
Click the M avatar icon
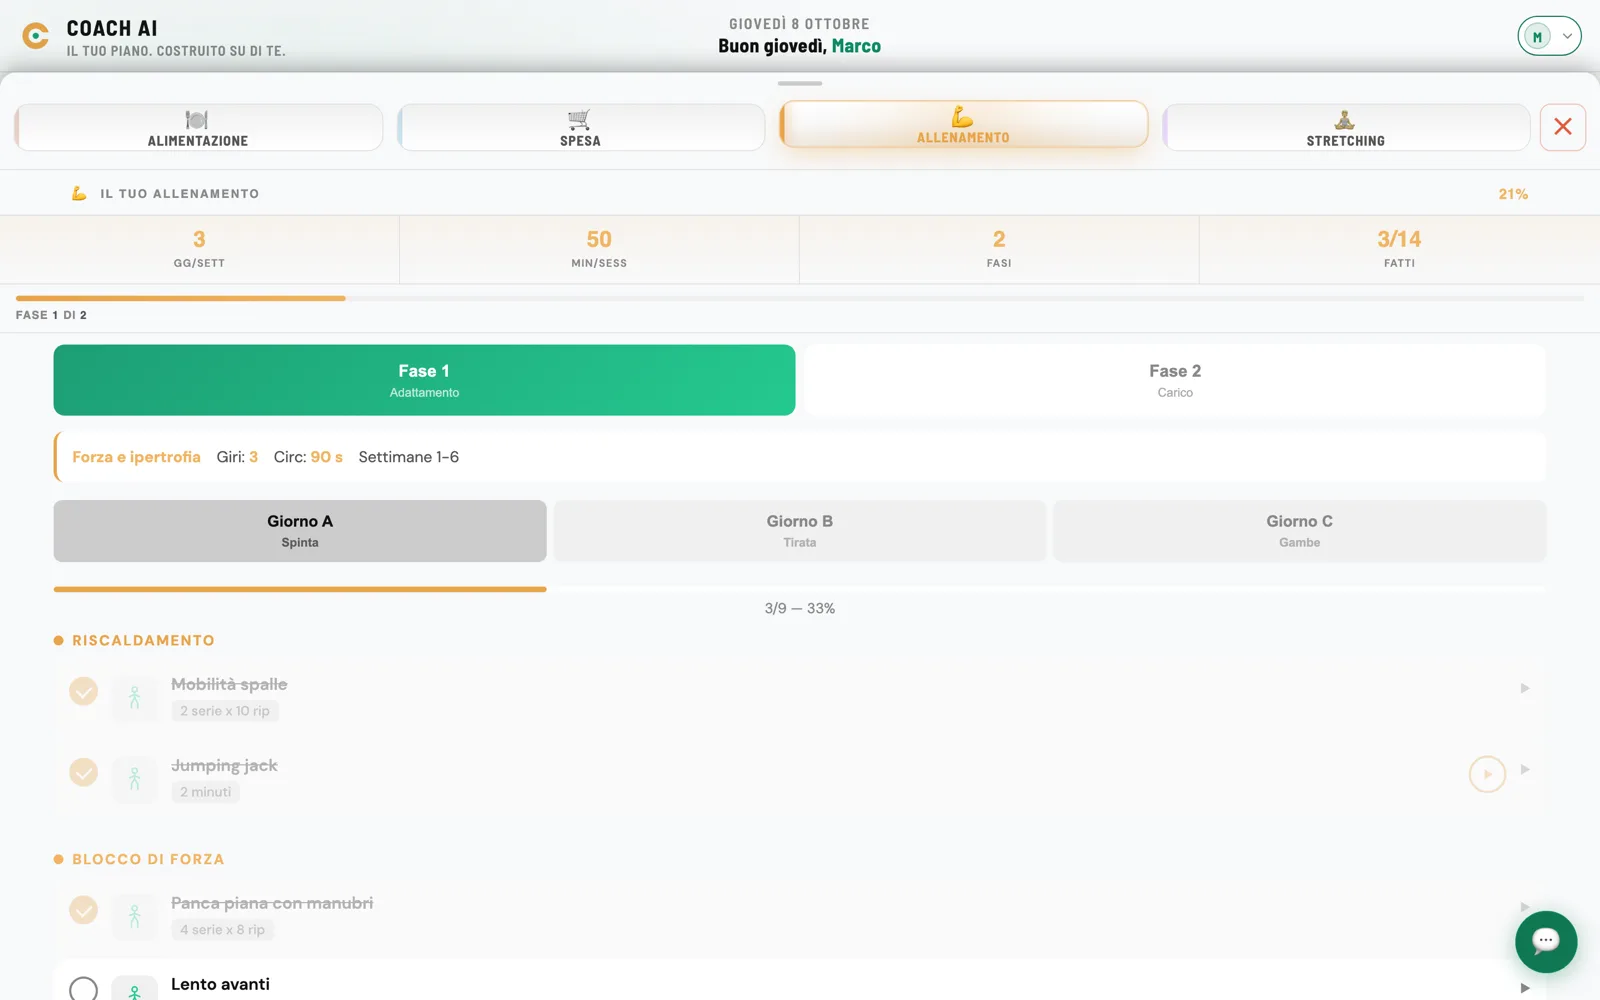tap(1537, 37)
